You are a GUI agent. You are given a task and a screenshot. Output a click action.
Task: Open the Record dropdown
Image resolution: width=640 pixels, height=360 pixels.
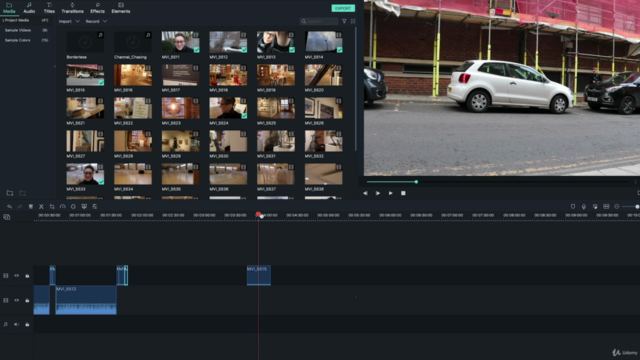(x=96, y=21)
